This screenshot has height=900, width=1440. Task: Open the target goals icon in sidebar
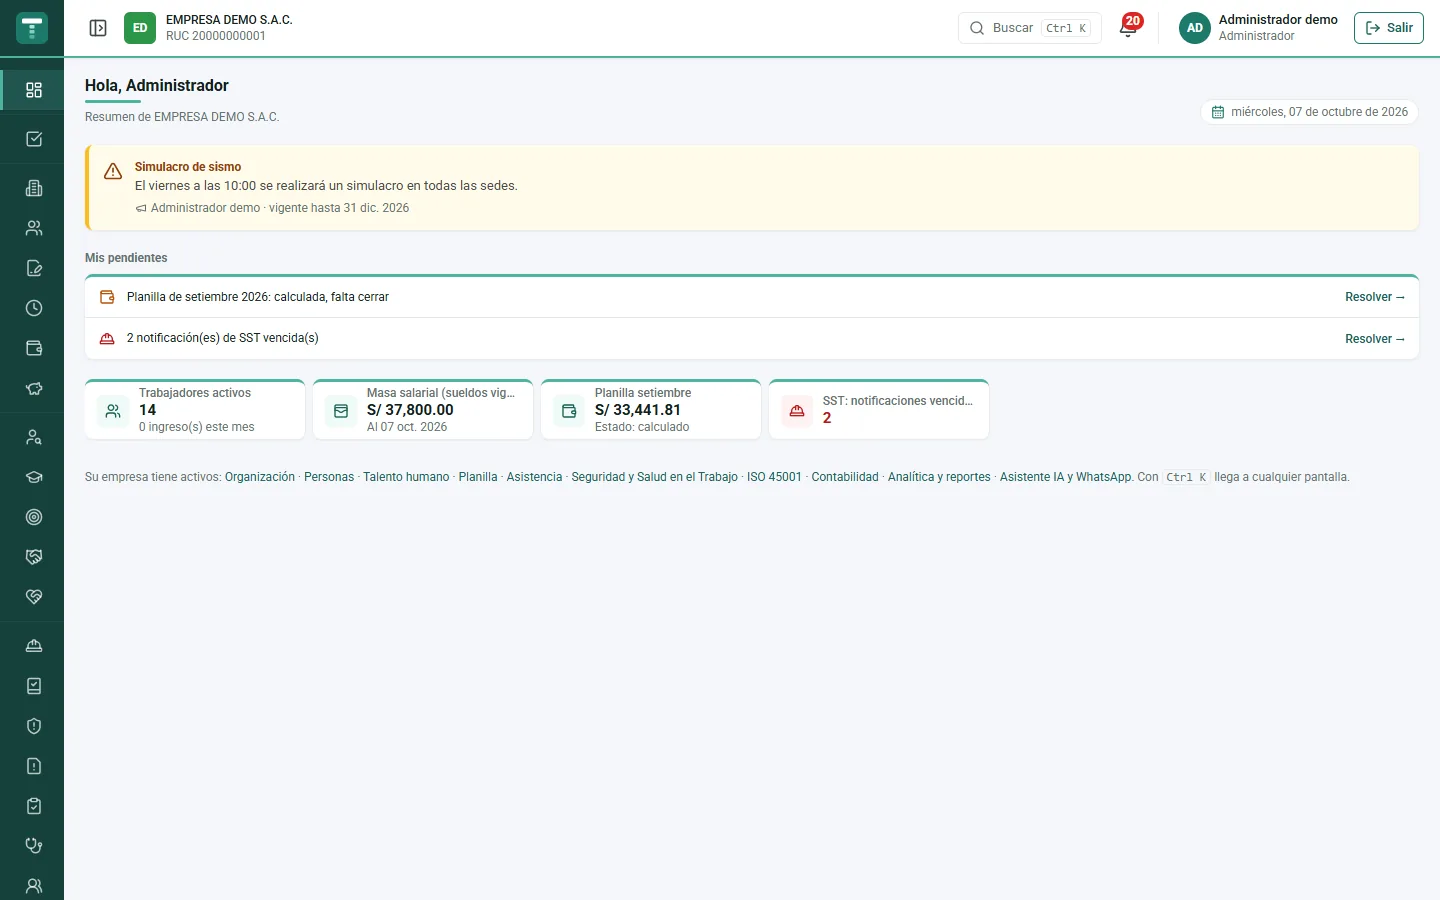(x=34, y=517)
